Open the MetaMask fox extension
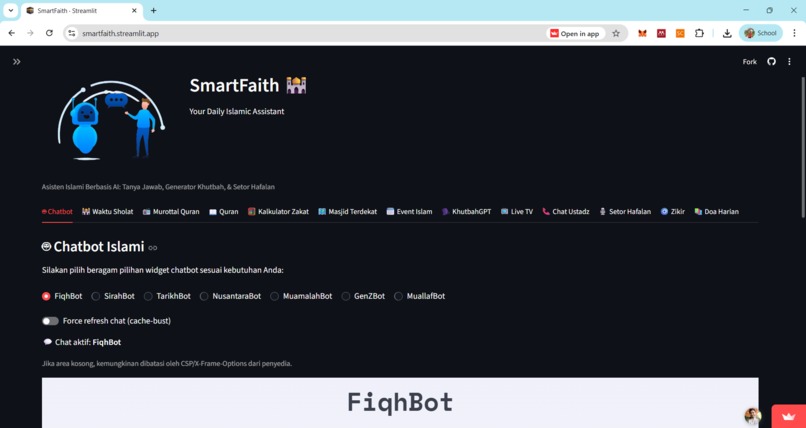The height and width of the screenshot is (428, 806). [x=642, y=33]
